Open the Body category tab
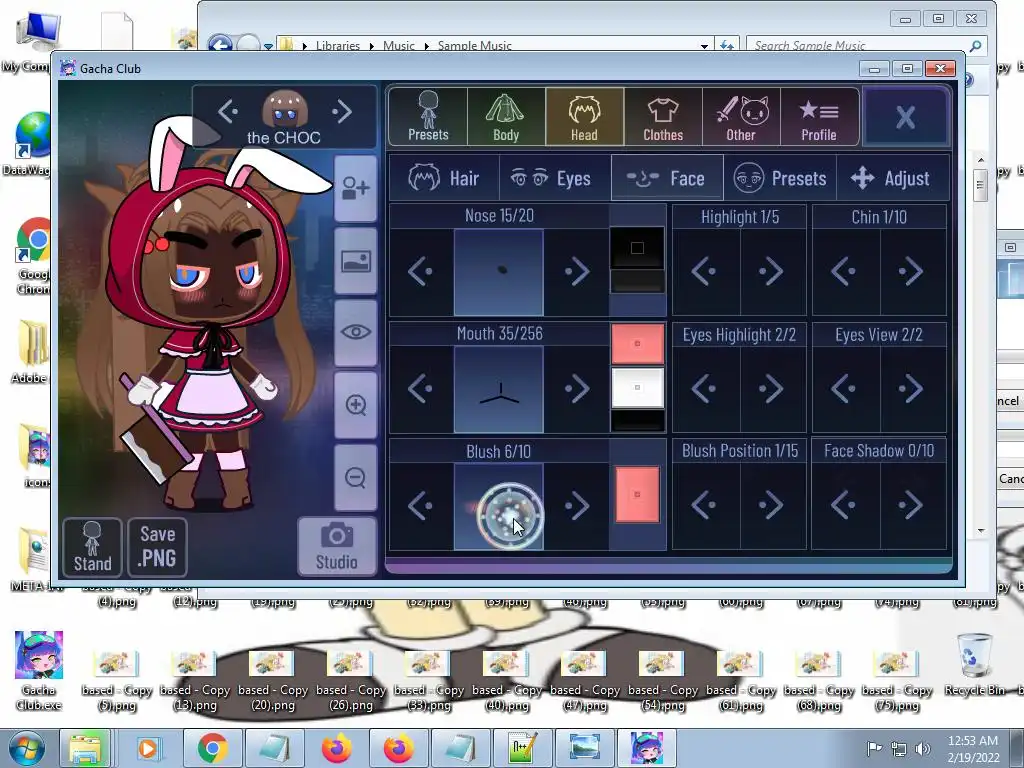 click(x=506, y=117)
